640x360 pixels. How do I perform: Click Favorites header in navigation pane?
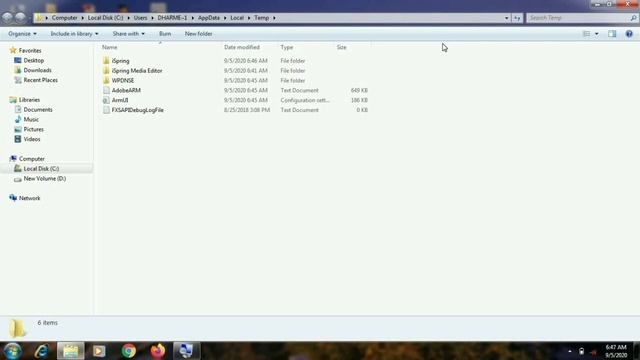tap(30, 51)
